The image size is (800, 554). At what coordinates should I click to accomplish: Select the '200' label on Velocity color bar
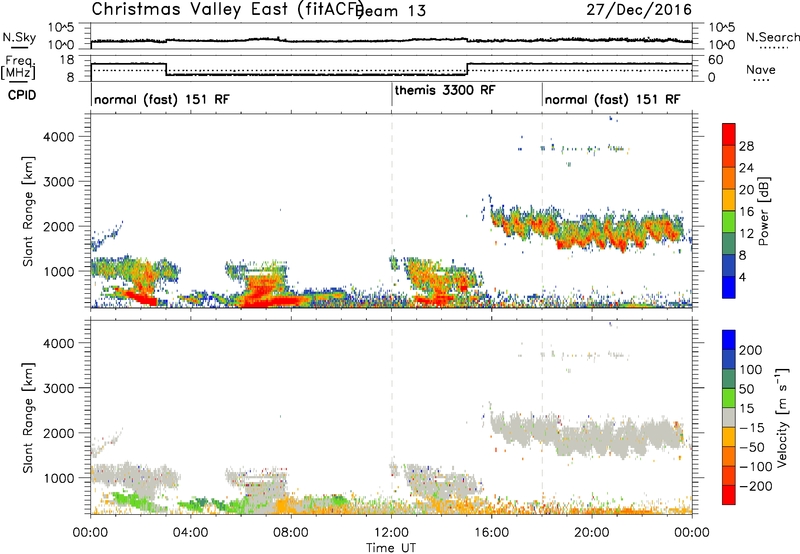(751, 350)
